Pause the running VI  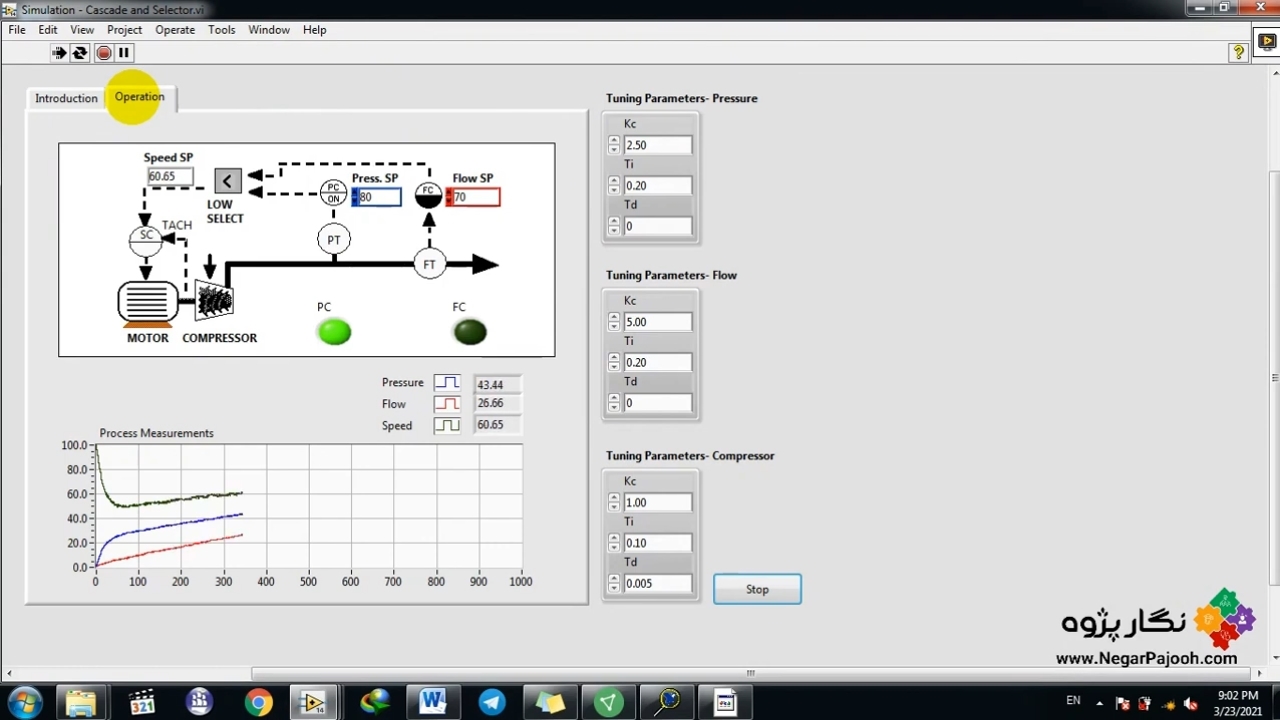tap(124, 53)
